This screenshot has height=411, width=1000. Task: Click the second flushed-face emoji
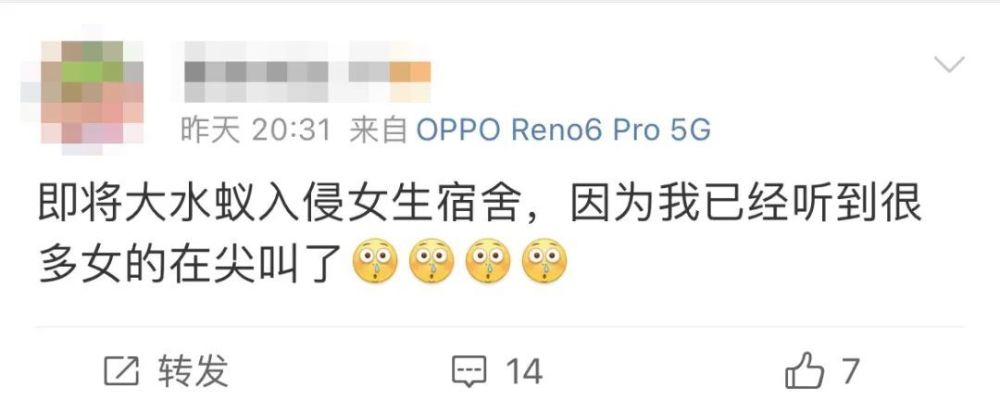(432, 262)
